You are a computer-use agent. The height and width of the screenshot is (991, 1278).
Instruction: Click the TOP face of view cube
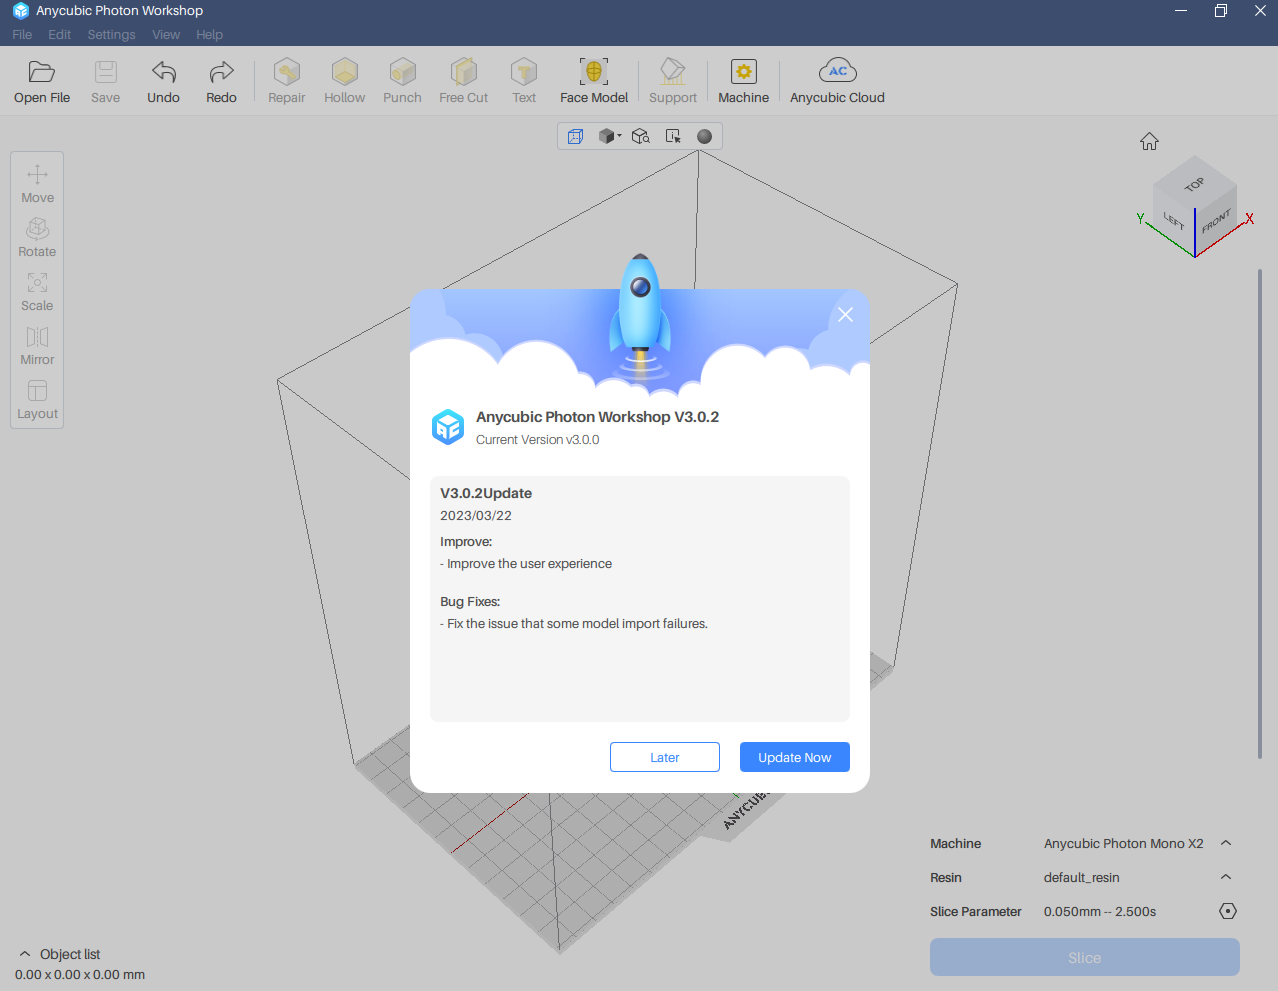click(1195, 183)
